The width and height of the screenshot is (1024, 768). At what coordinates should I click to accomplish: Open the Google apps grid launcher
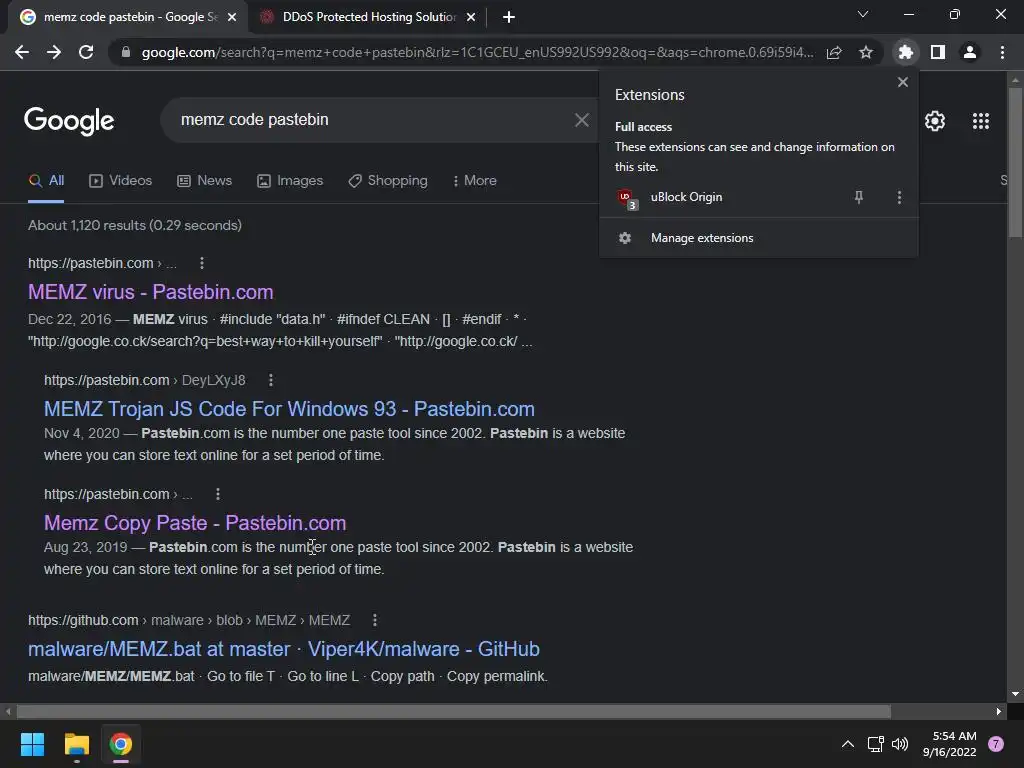(980, 121)
